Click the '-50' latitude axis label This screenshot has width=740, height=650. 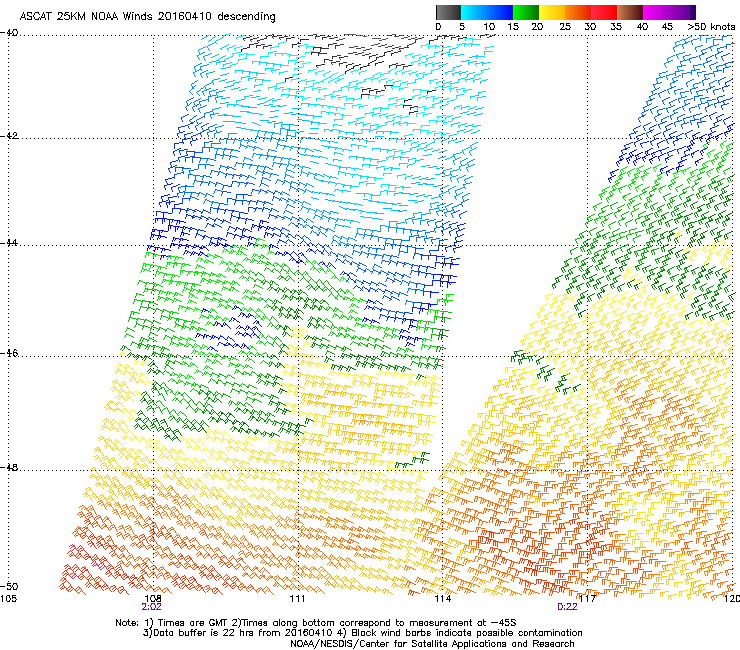(x=9, y=586)
